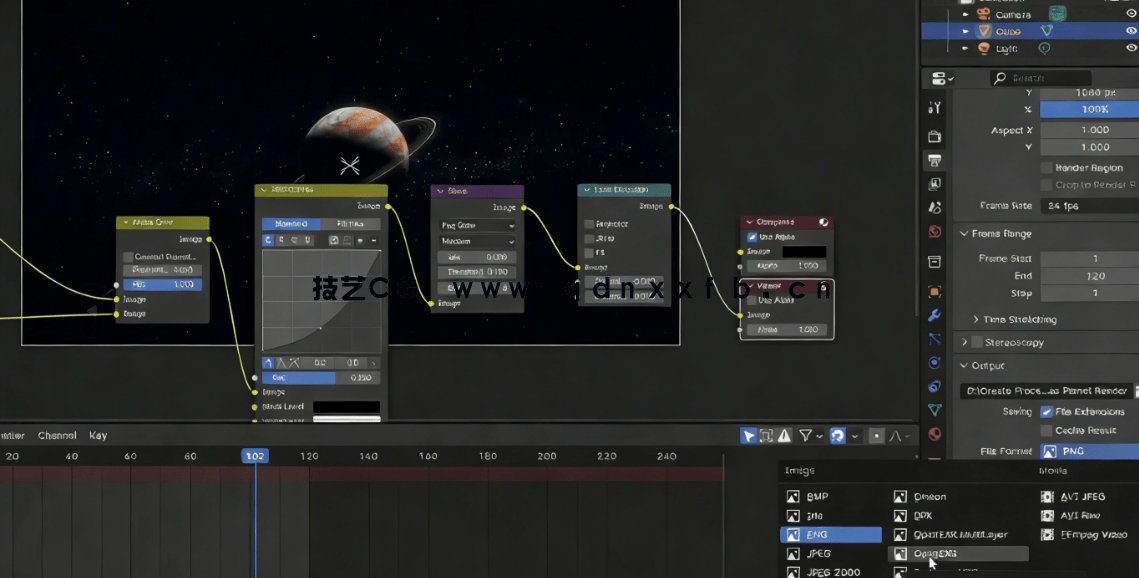1139x578 pixels.
Task: Select OpenEXR from the file format menu
Action: [935, 553]
